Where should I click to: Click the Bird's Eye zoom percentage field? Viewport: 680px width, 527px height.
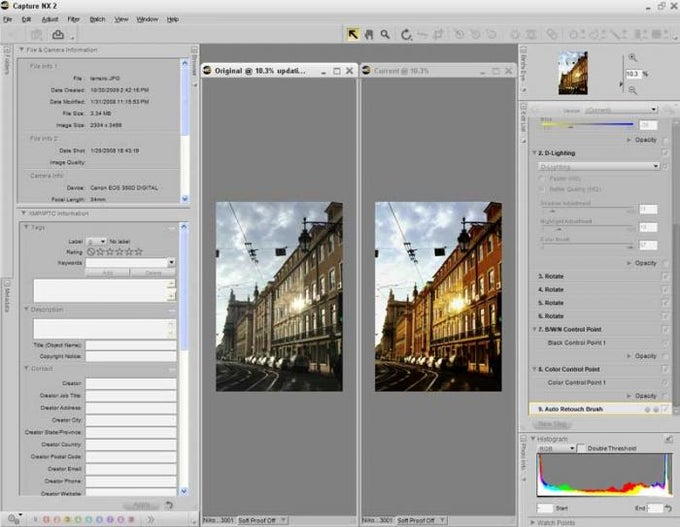coord(632,74)
